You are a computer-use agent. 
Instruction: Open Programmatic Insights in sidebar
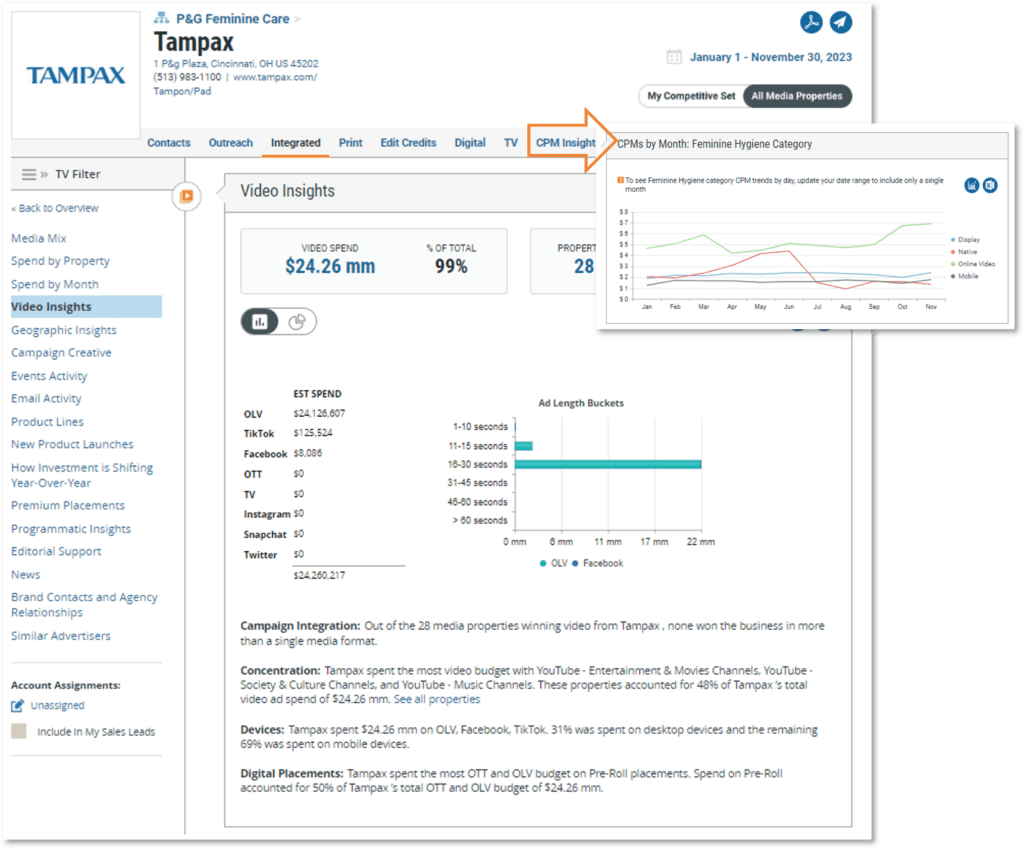71,528
